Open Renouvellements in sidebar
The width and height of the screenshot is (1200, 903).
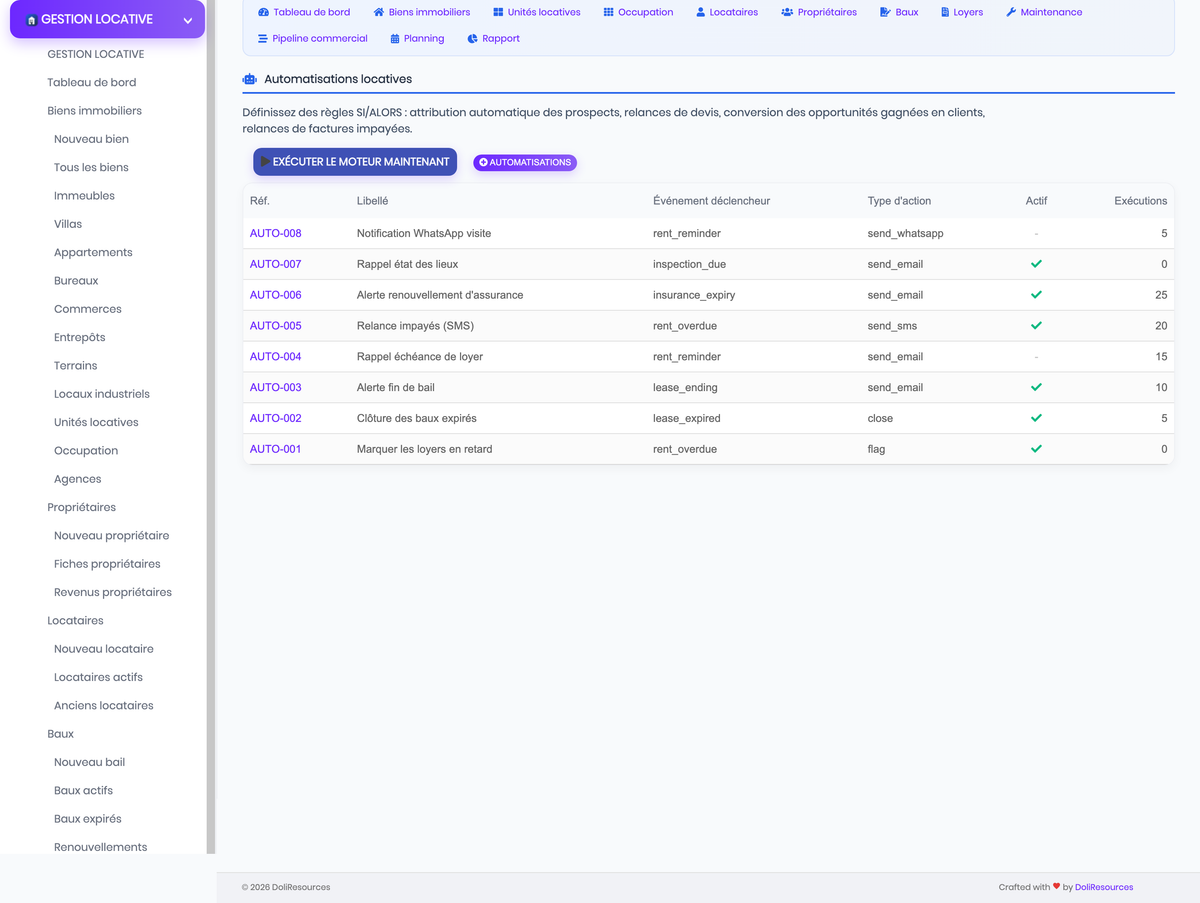point(101,847)
